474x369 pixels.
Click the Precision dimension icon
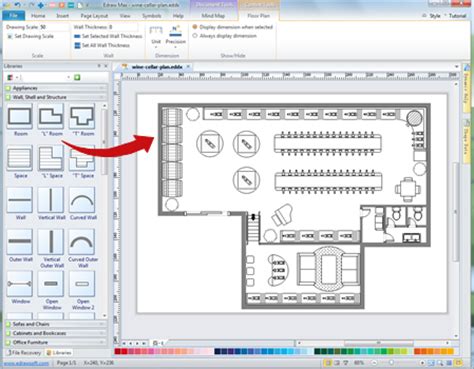point(175,35)
